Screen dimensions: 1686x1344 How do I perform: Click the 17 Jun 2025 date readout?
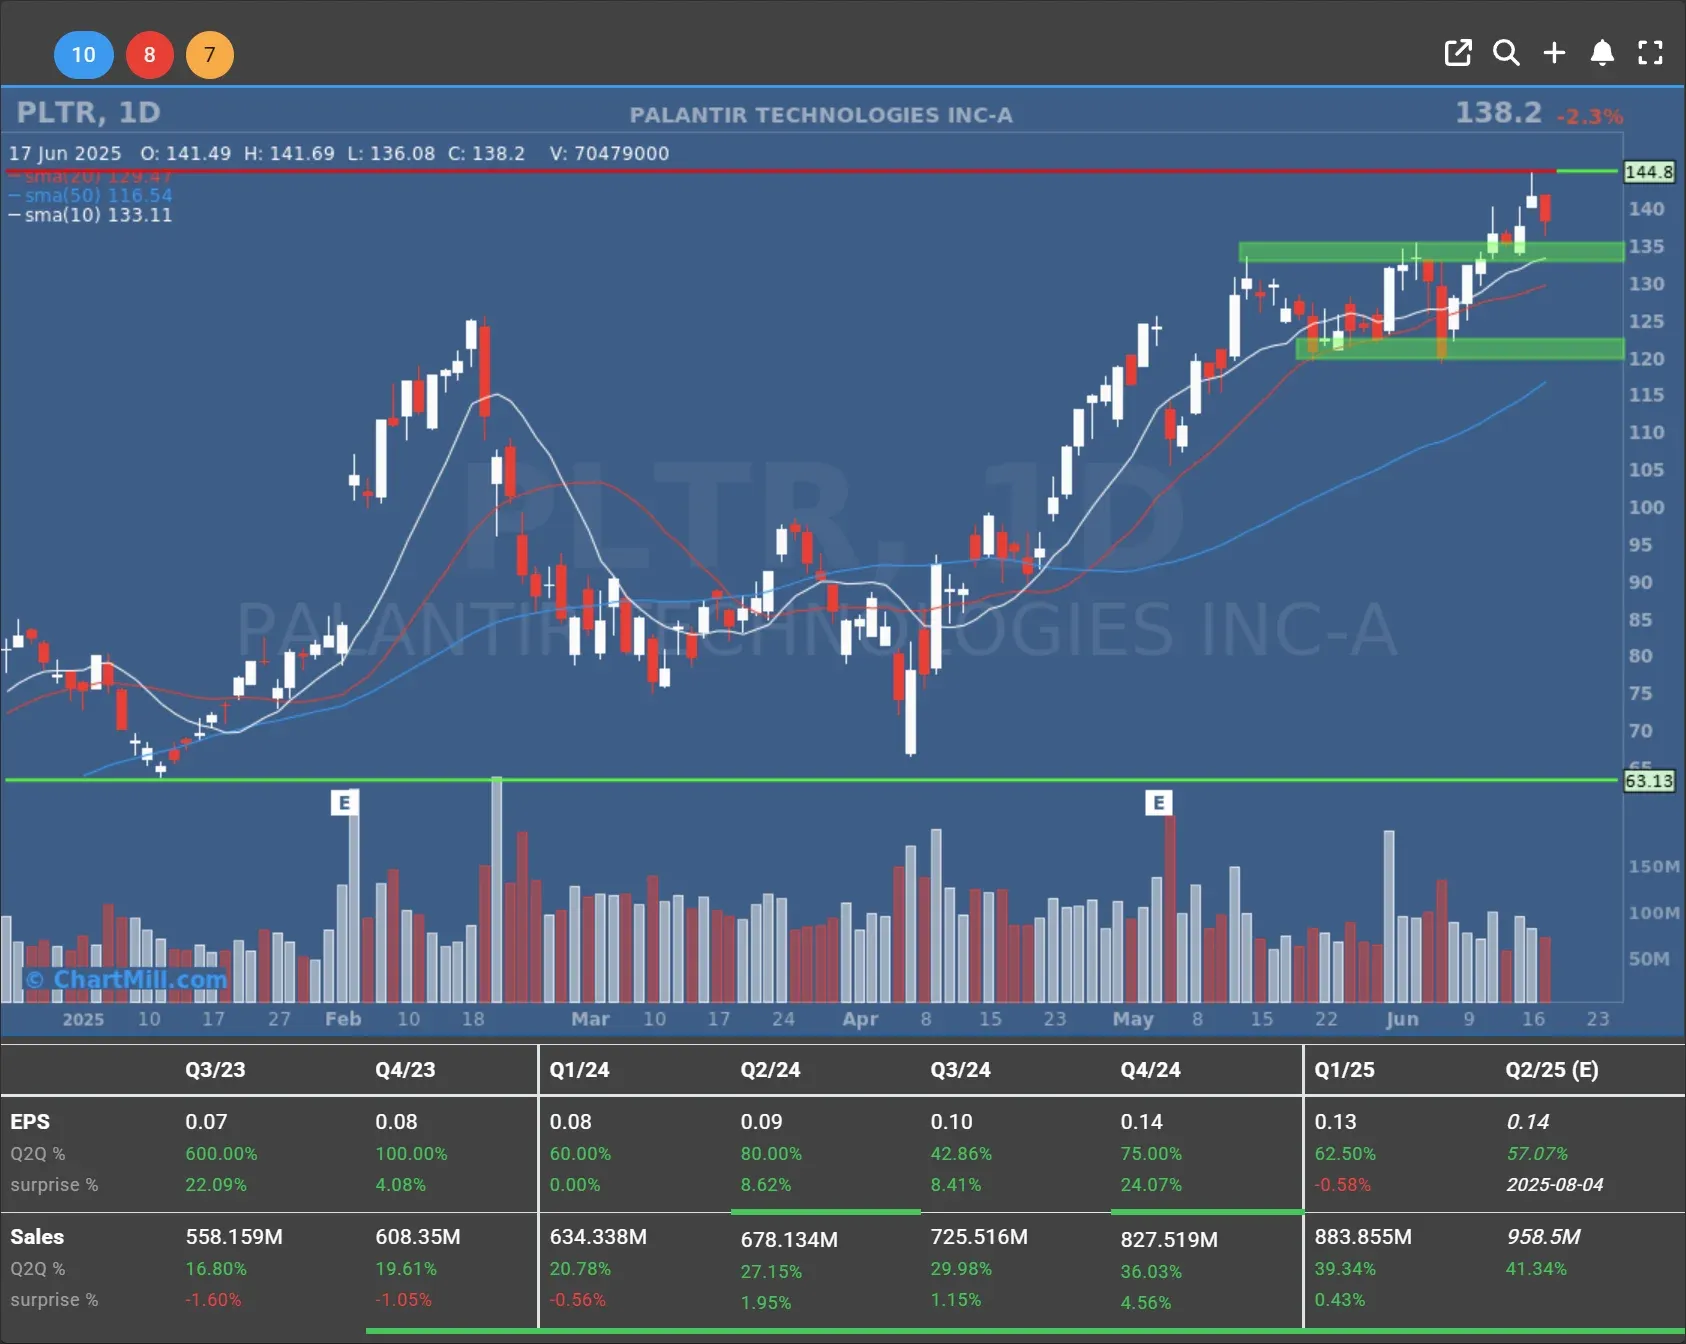click(x=65, y=154)
